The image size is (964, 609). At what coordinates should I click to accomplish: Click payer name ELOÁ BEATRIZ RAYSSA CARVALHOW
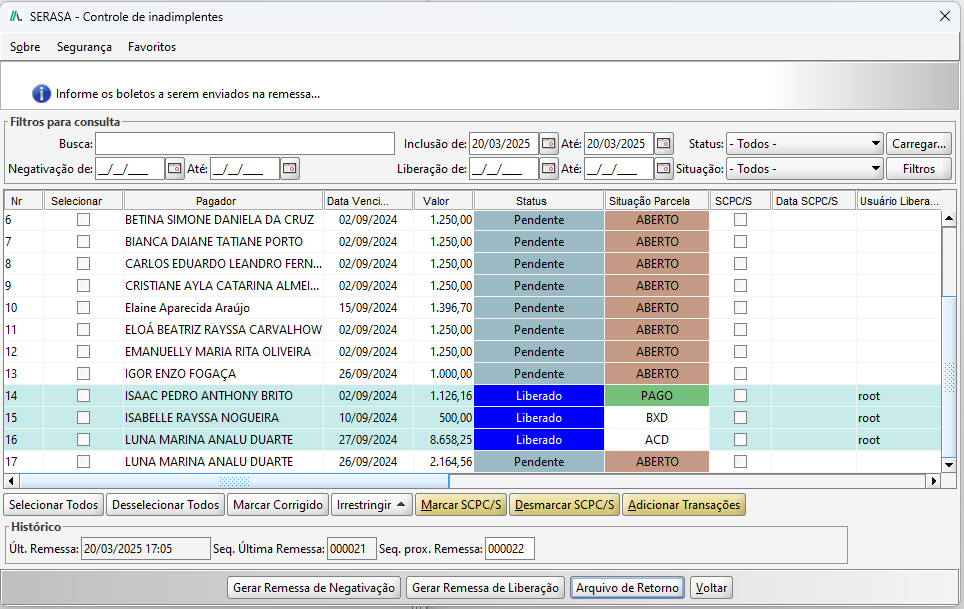(x=223, y=330)
